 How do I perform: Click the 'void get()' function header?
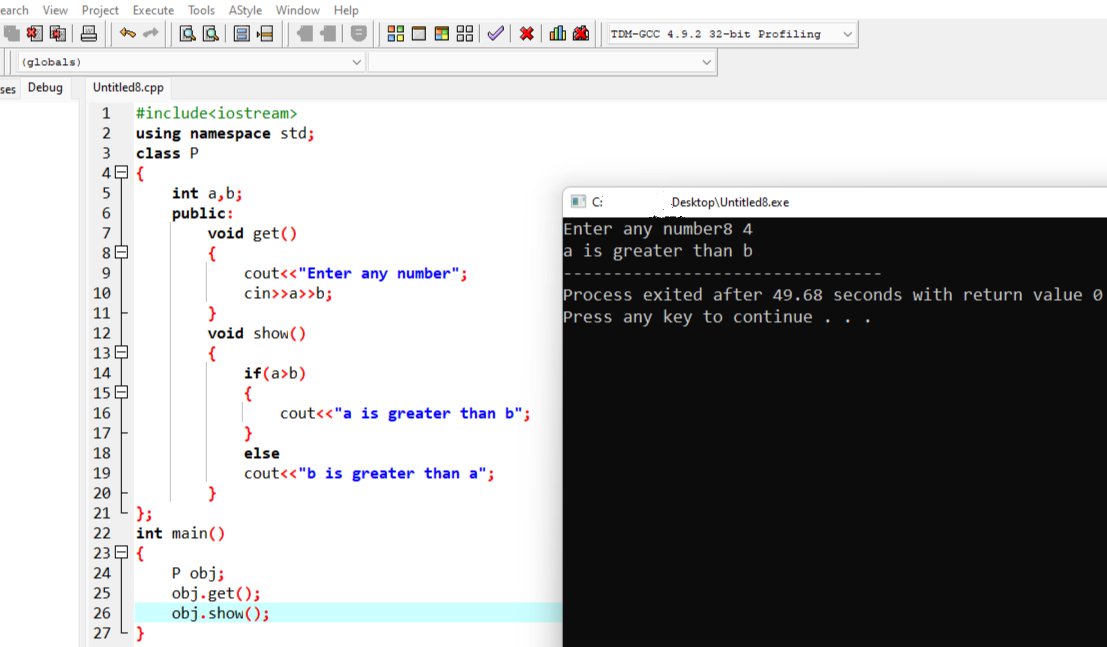pyautogui.click(x=252, y=233)
